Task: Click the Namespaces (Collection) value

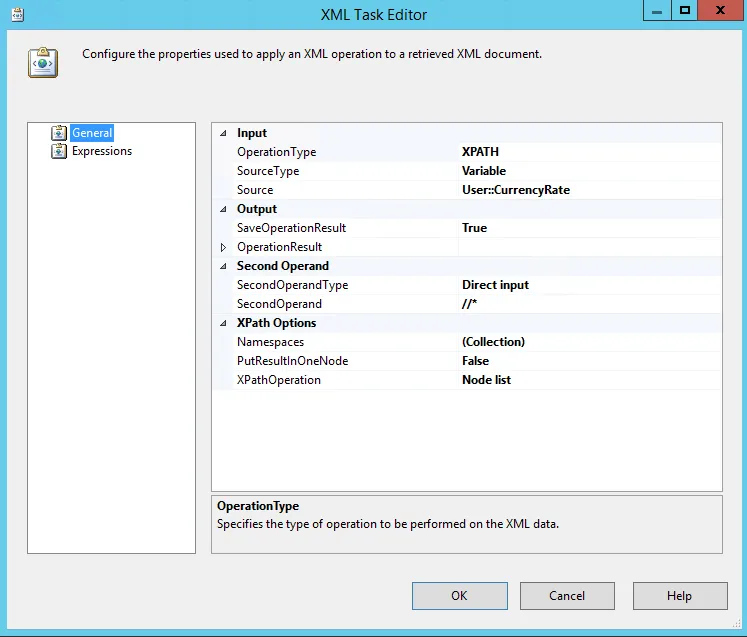Action: pos(590,342)
